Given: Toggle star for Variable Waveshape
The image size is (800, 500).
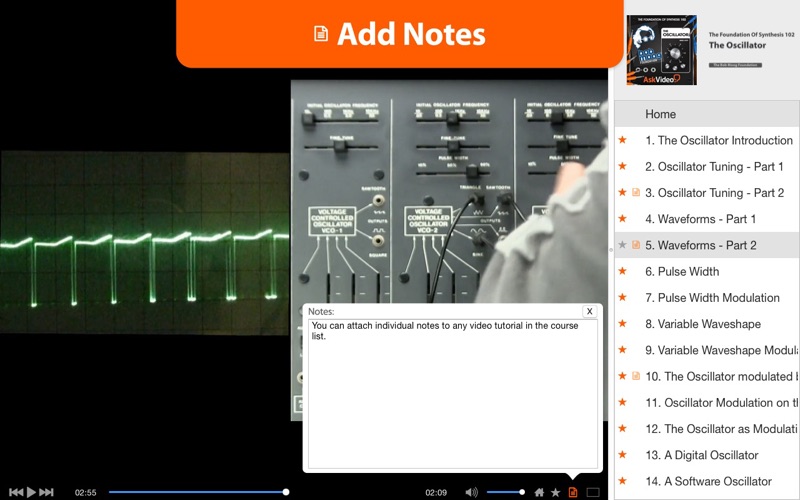Looking at the screenshot, I should 622,323.
